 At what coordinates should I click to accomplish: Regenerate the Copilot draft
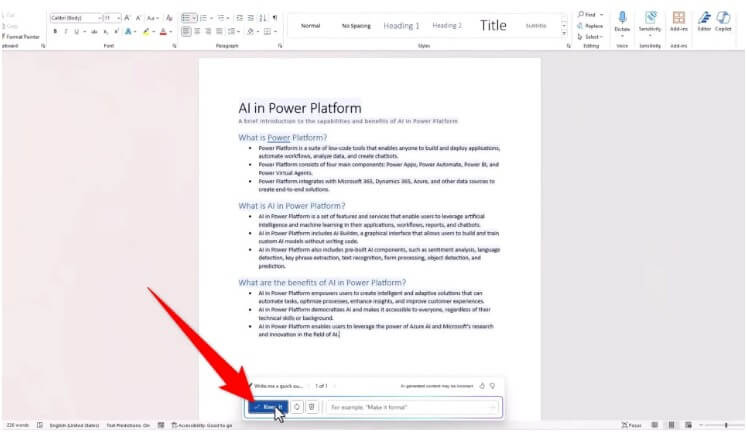pyautogui.click(x=297, y=407)
